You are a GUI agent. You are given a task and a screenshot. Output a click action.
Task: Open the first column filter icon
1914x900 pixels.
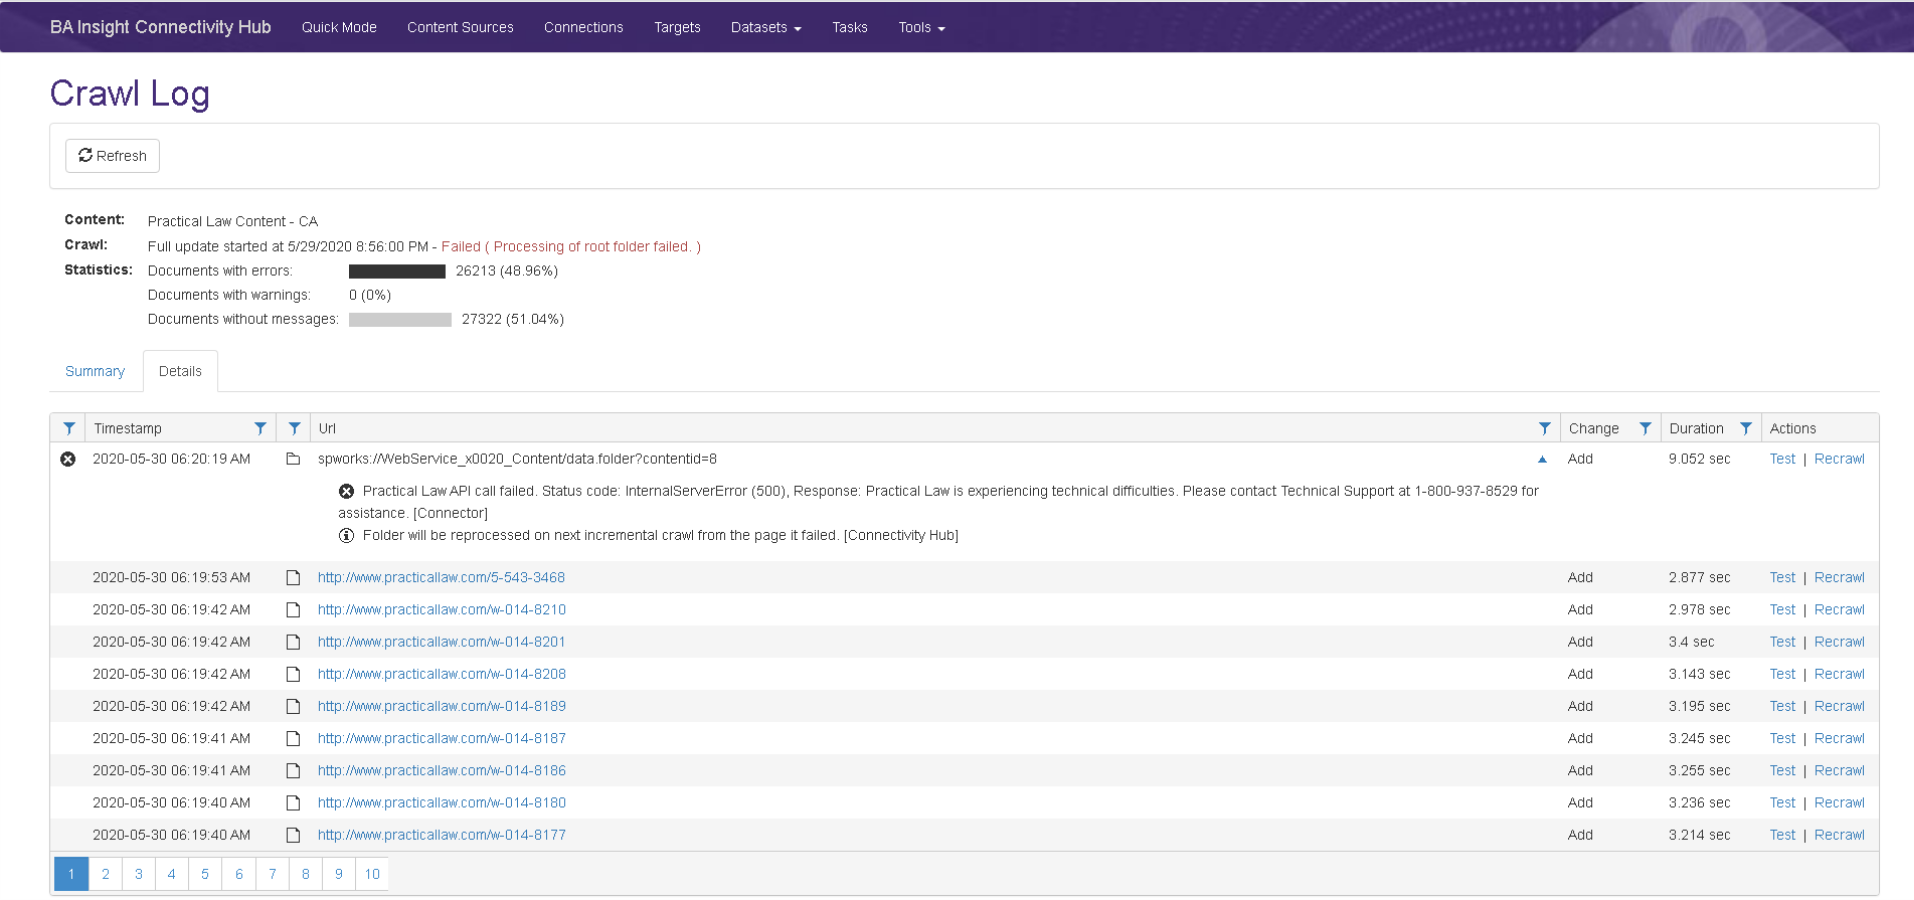coord(69,428)
